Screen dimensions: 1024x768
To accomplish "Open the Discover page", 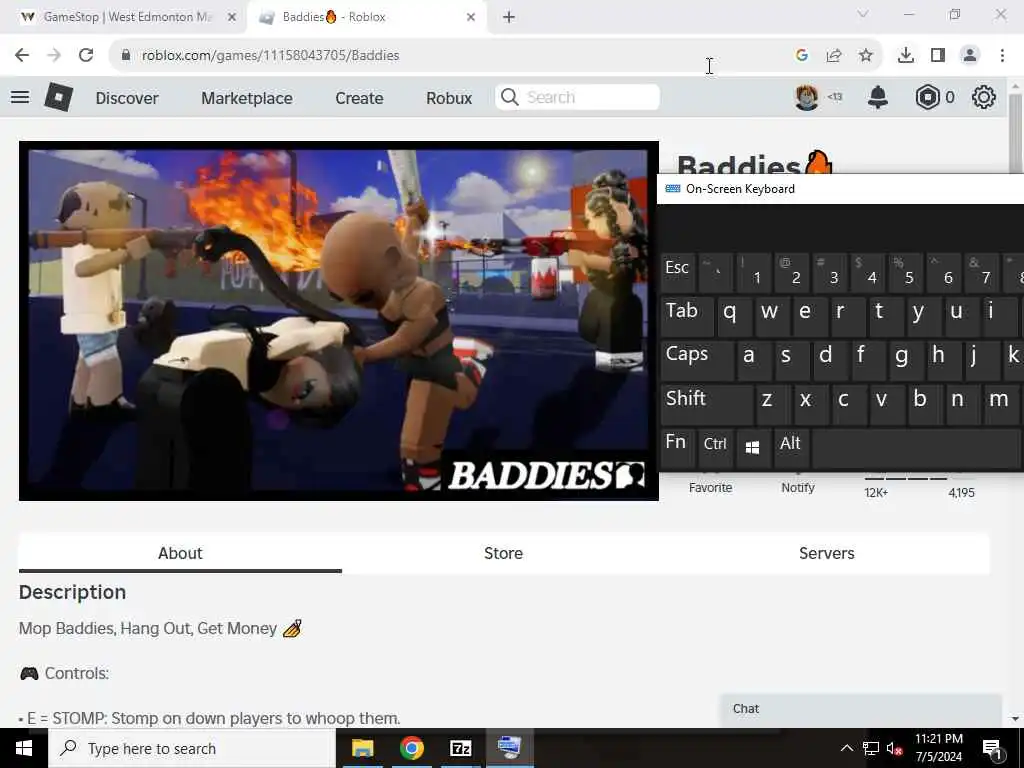I will [127, 98].
